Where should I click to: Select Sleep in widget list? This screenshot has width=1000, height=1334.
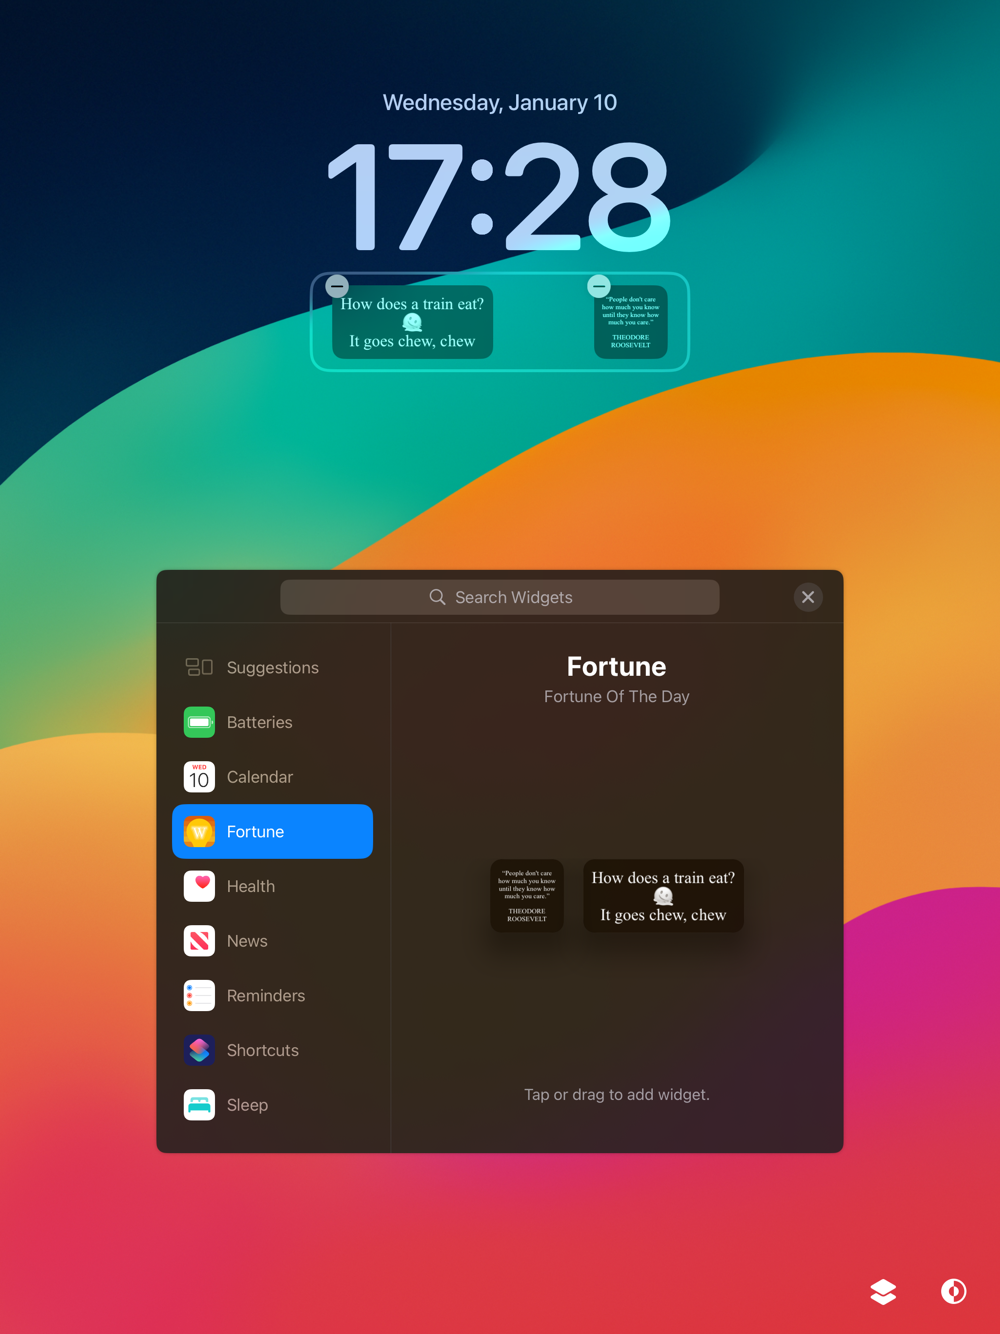272,1105
